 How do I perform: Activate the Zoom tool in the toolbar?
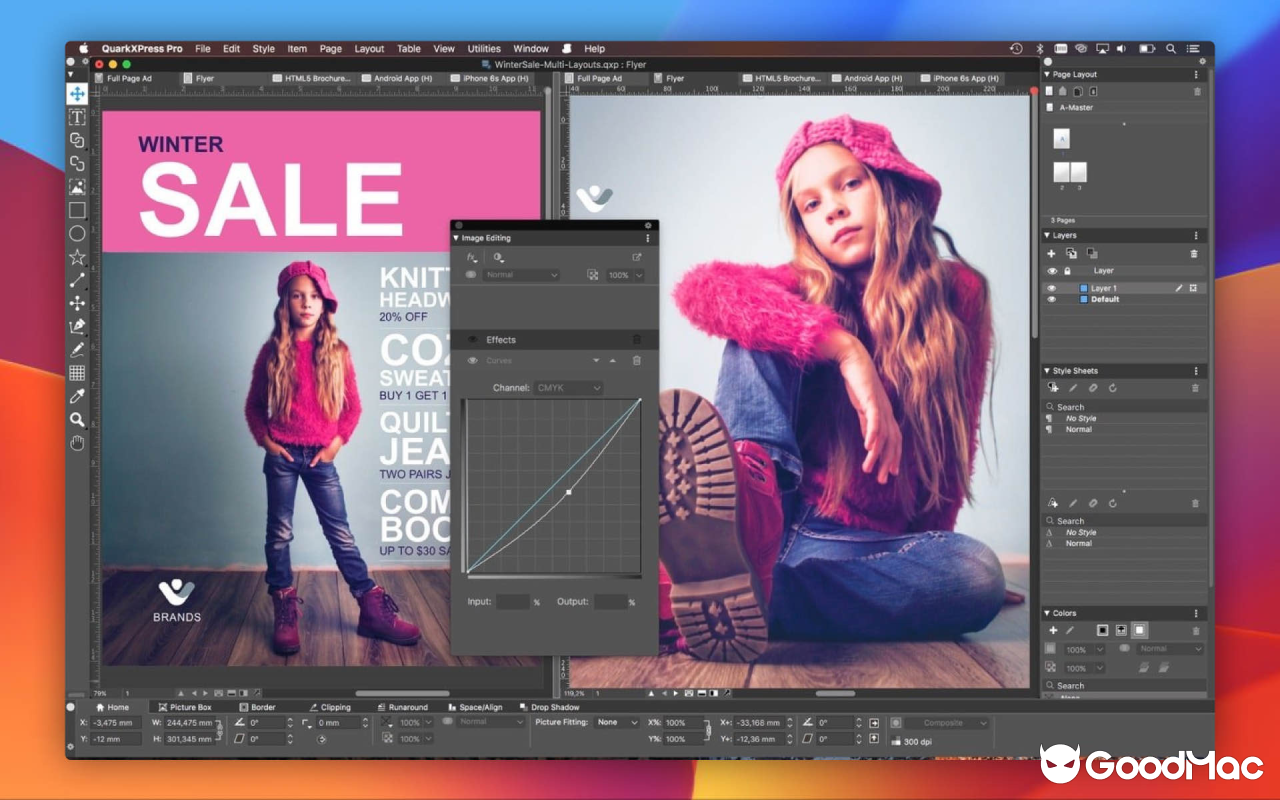pyautogui.click(x=77, y=420)
